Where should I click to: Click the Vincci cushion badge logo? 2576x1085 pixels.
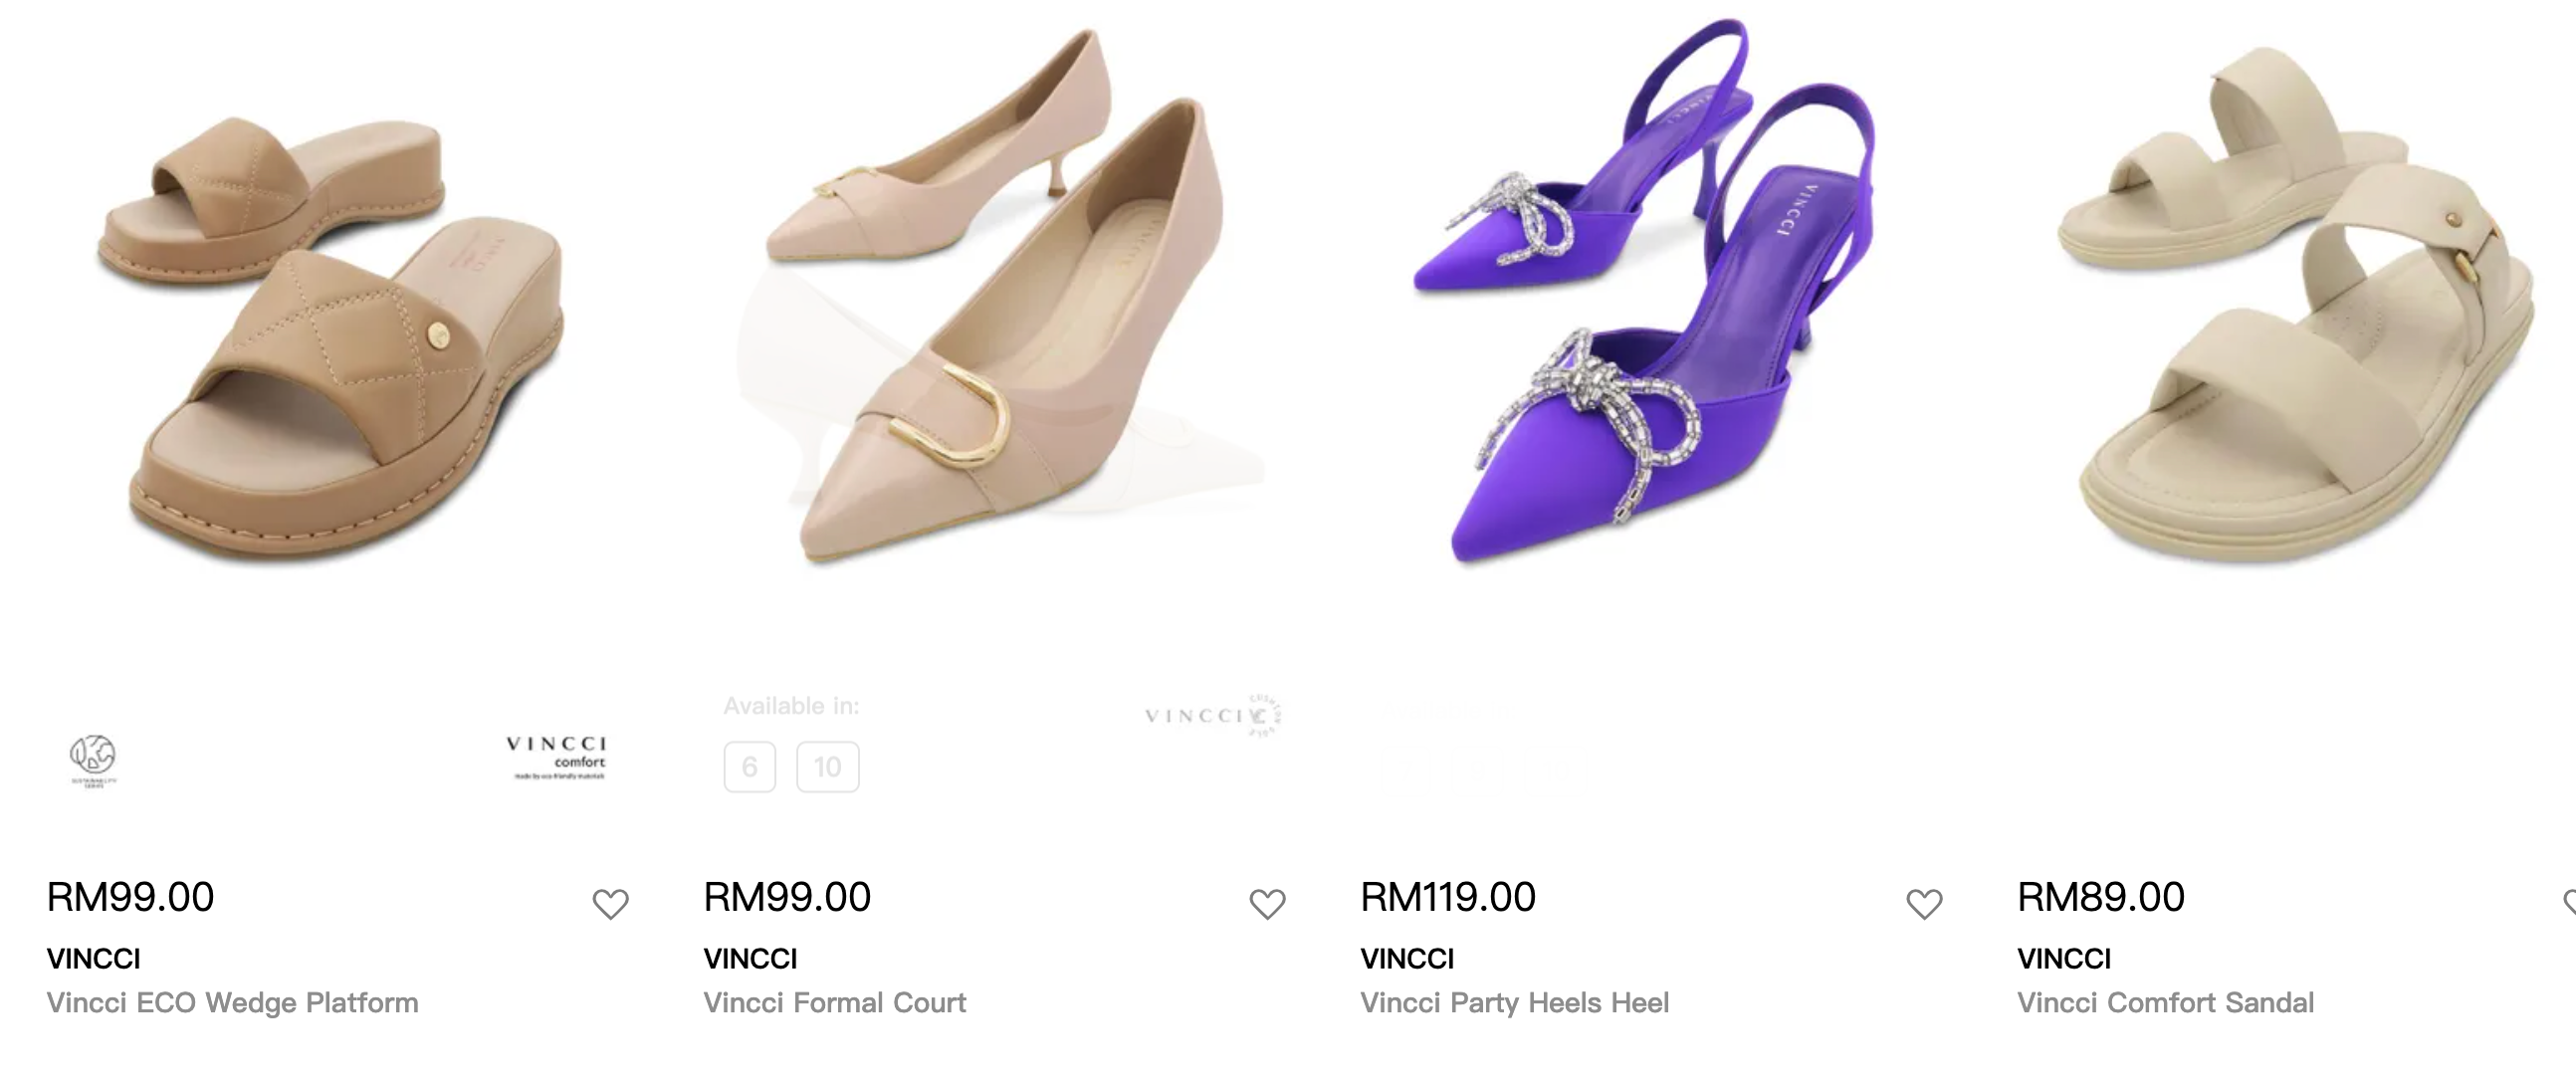(x=1214, y=715)
